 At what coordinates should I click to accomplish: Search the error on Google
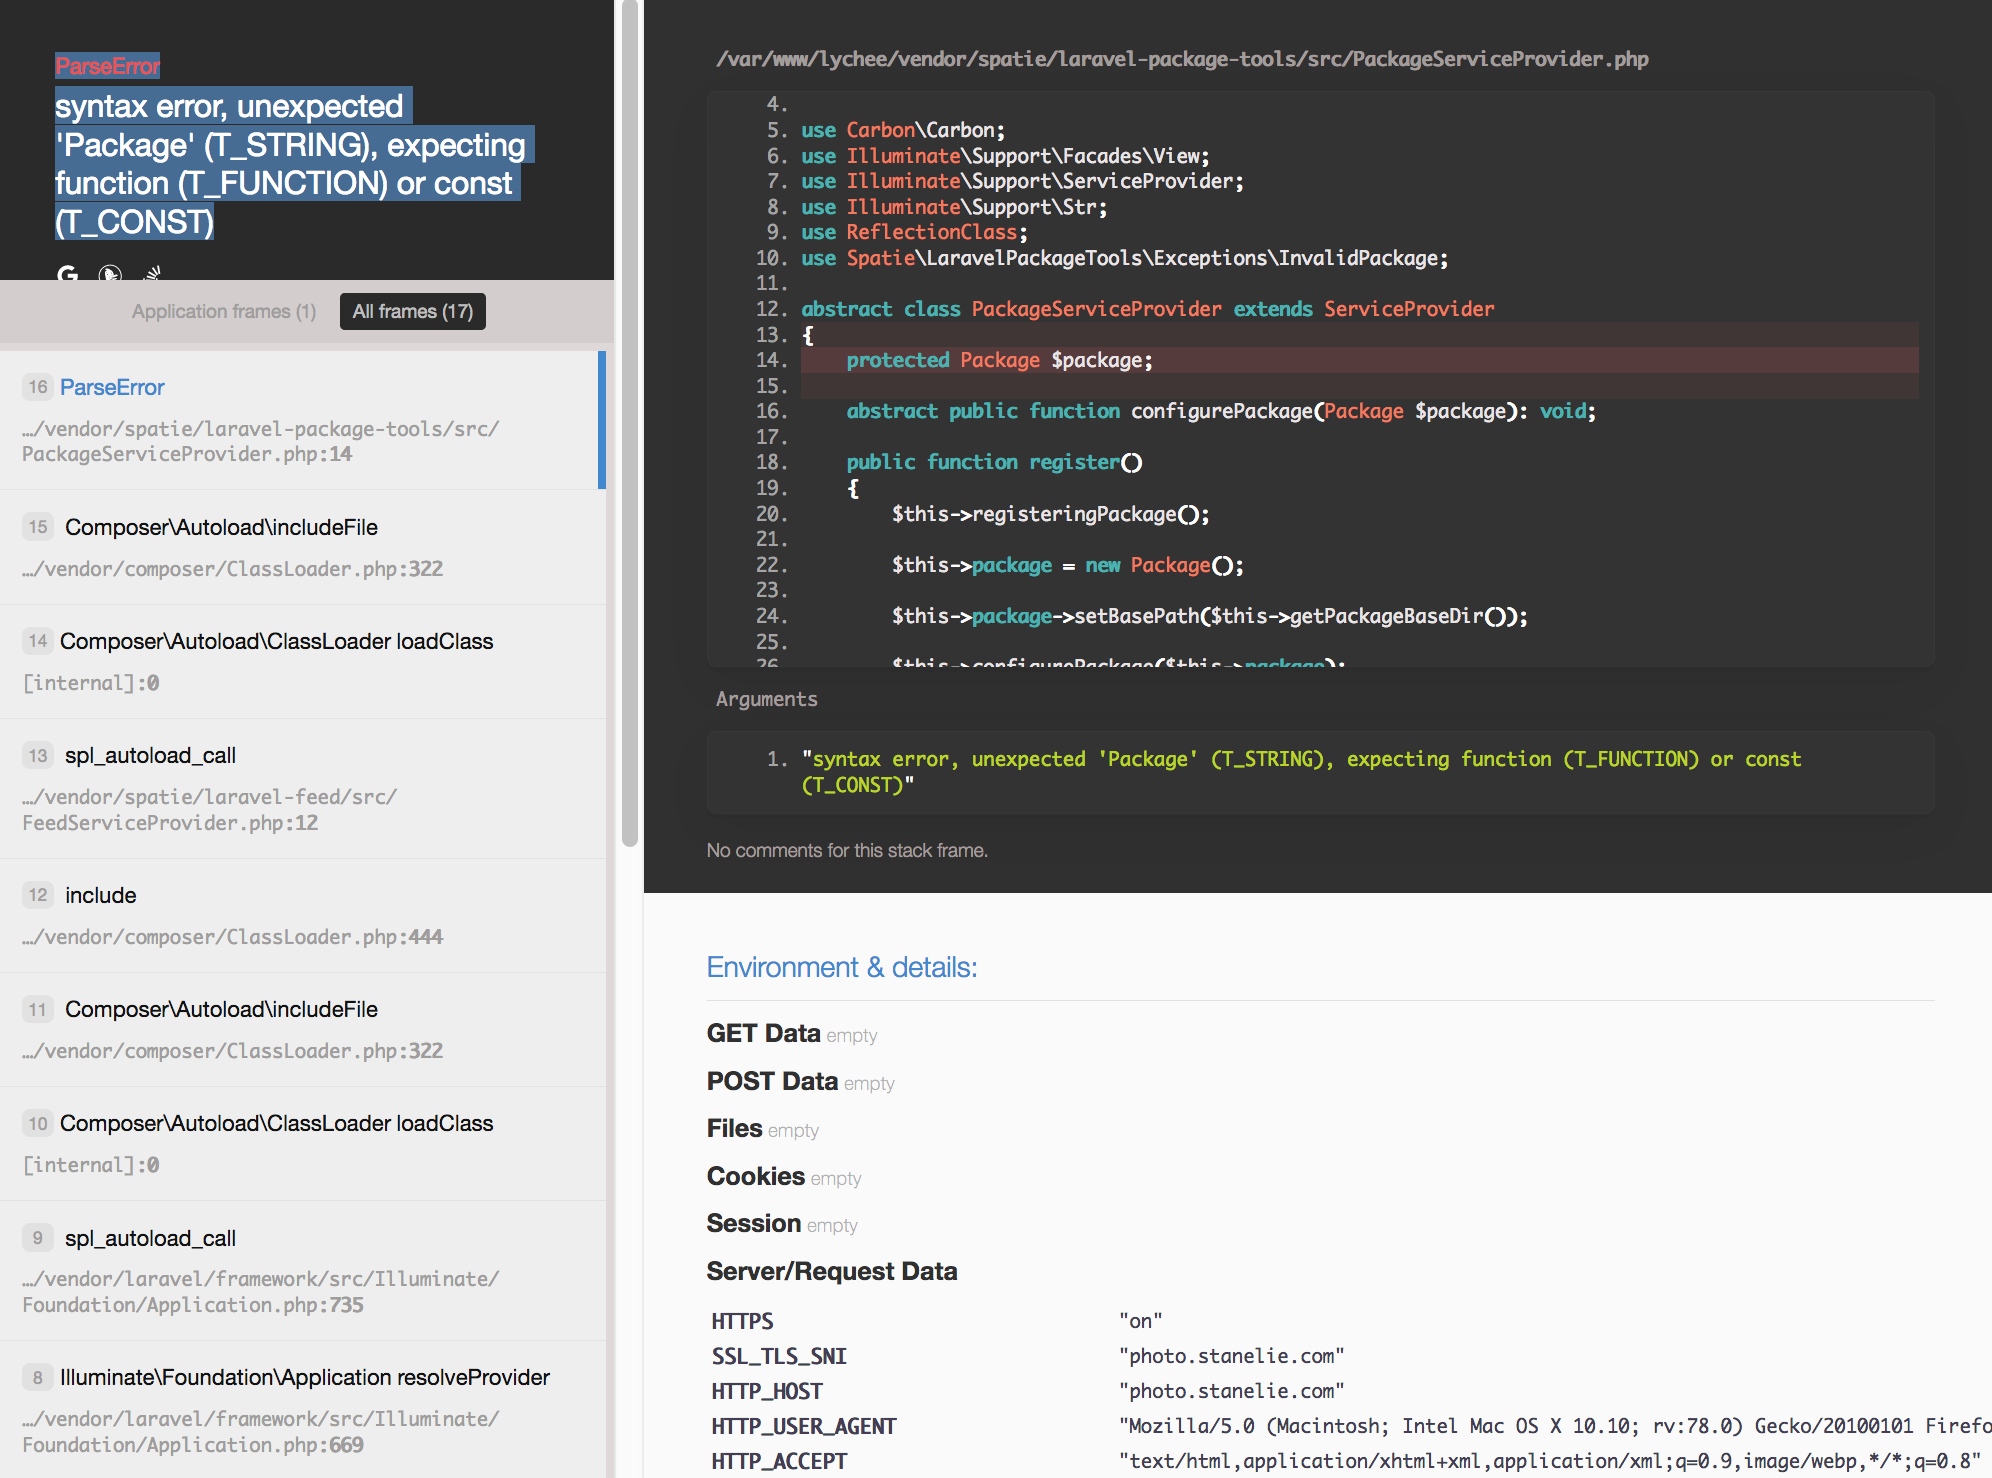pyautogui.click(x=67, y=274)
